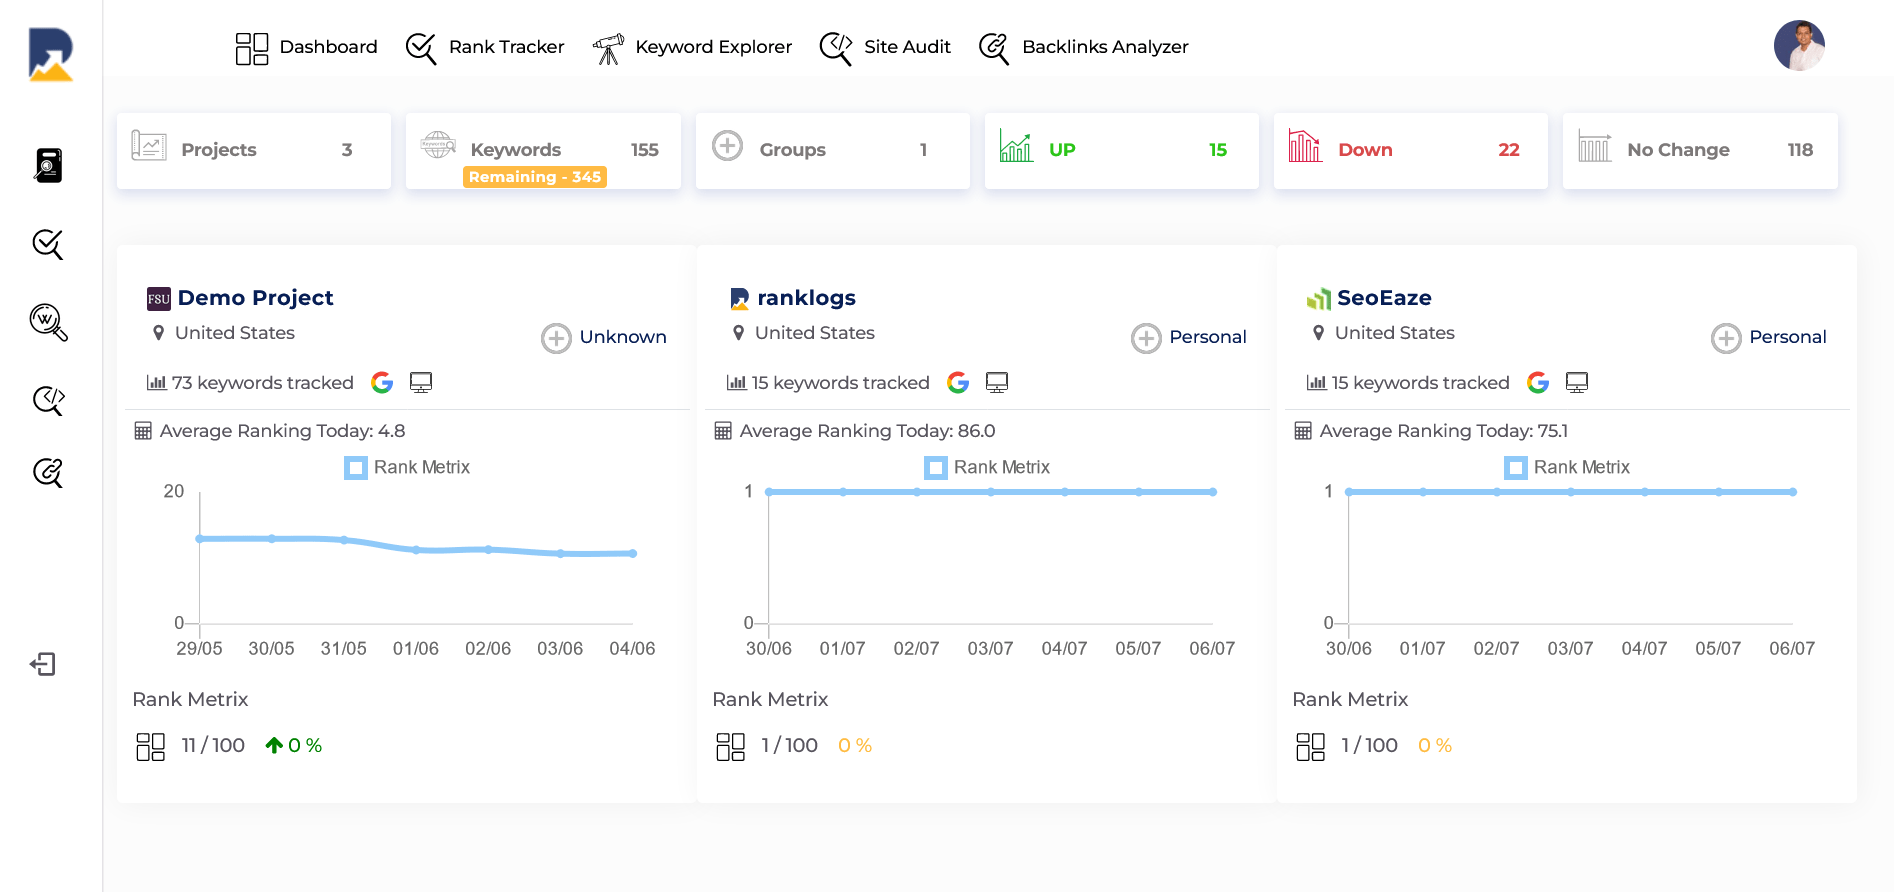Click the Personal group label on SeoEaze card
This screenshot has height=892, width=1894.
[1788, 337]
